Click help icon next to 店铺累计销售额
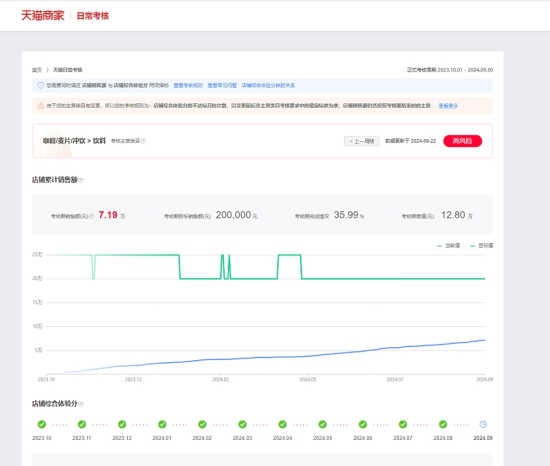Viewport: 550px width, 466px height. click(x=81, y=180)
